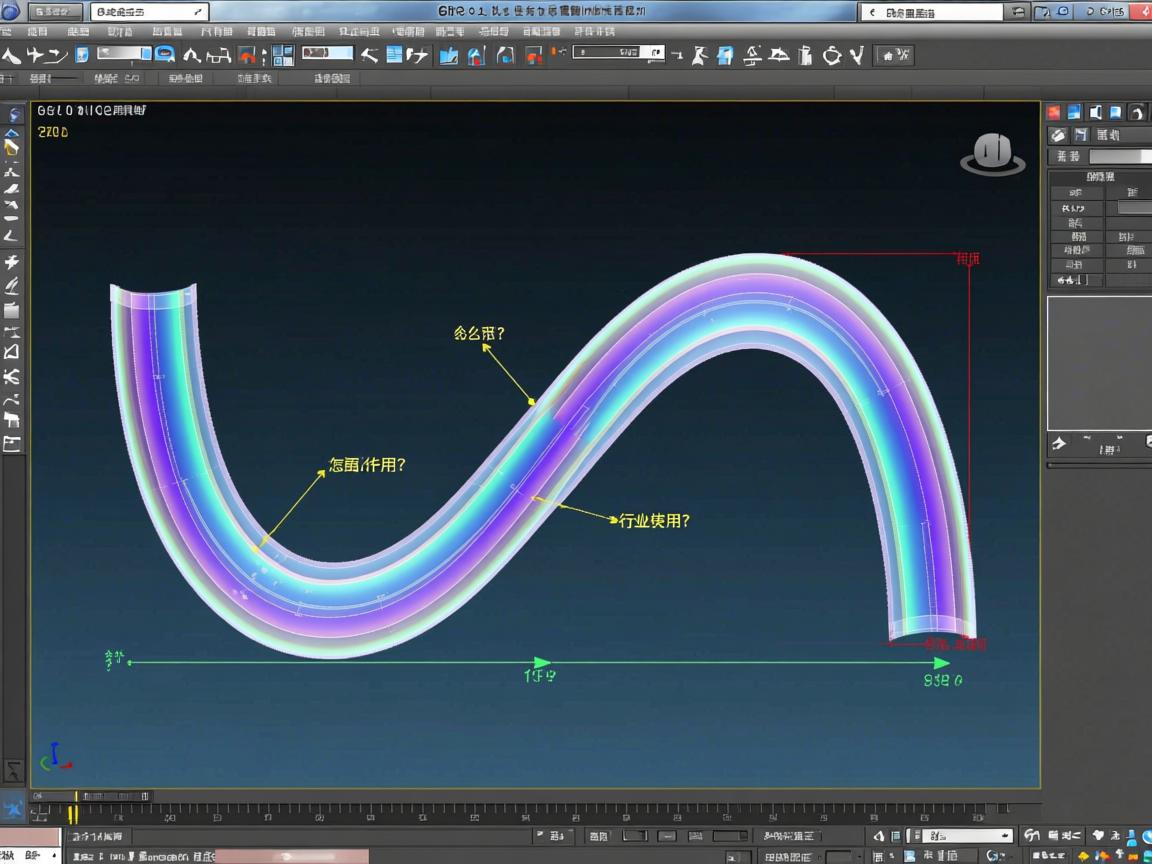This screenshot has width=1152, height=864.
Task: Click the arrow icon below the command panel list box
Action: [x=1059, y=443]
